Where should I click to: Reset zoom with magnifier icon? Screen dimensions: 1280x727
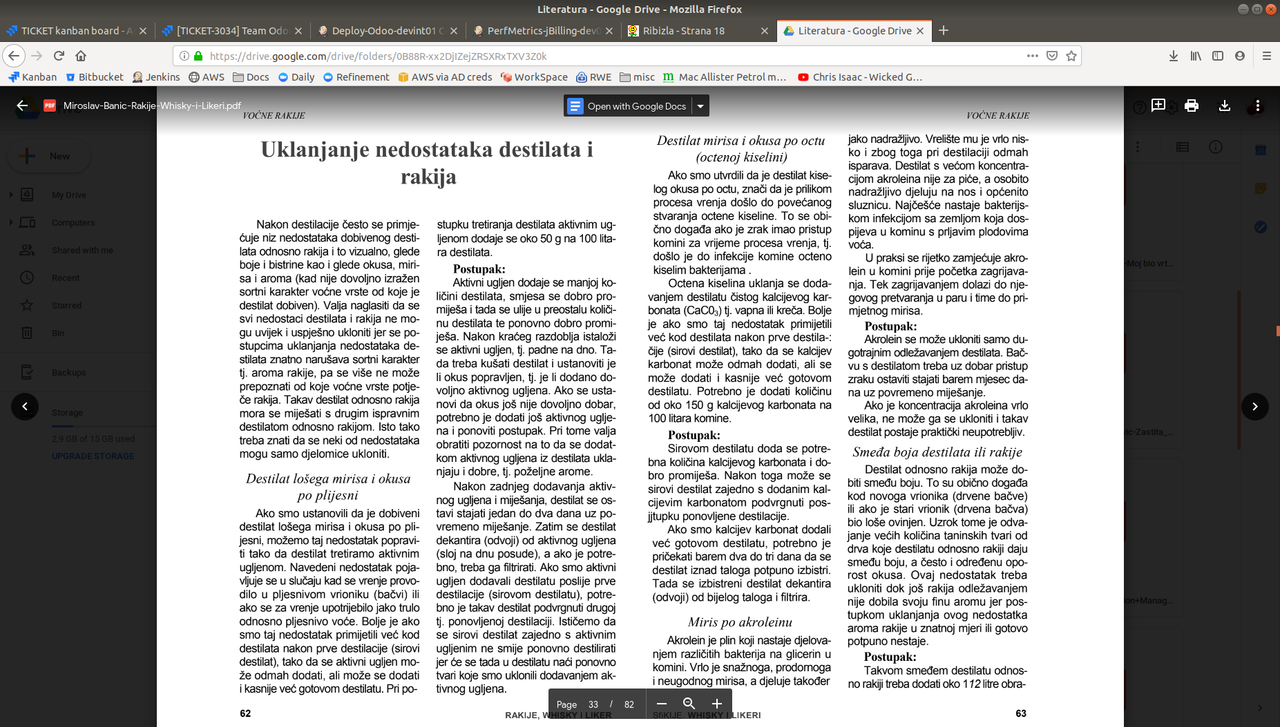(x=689, y=704)
